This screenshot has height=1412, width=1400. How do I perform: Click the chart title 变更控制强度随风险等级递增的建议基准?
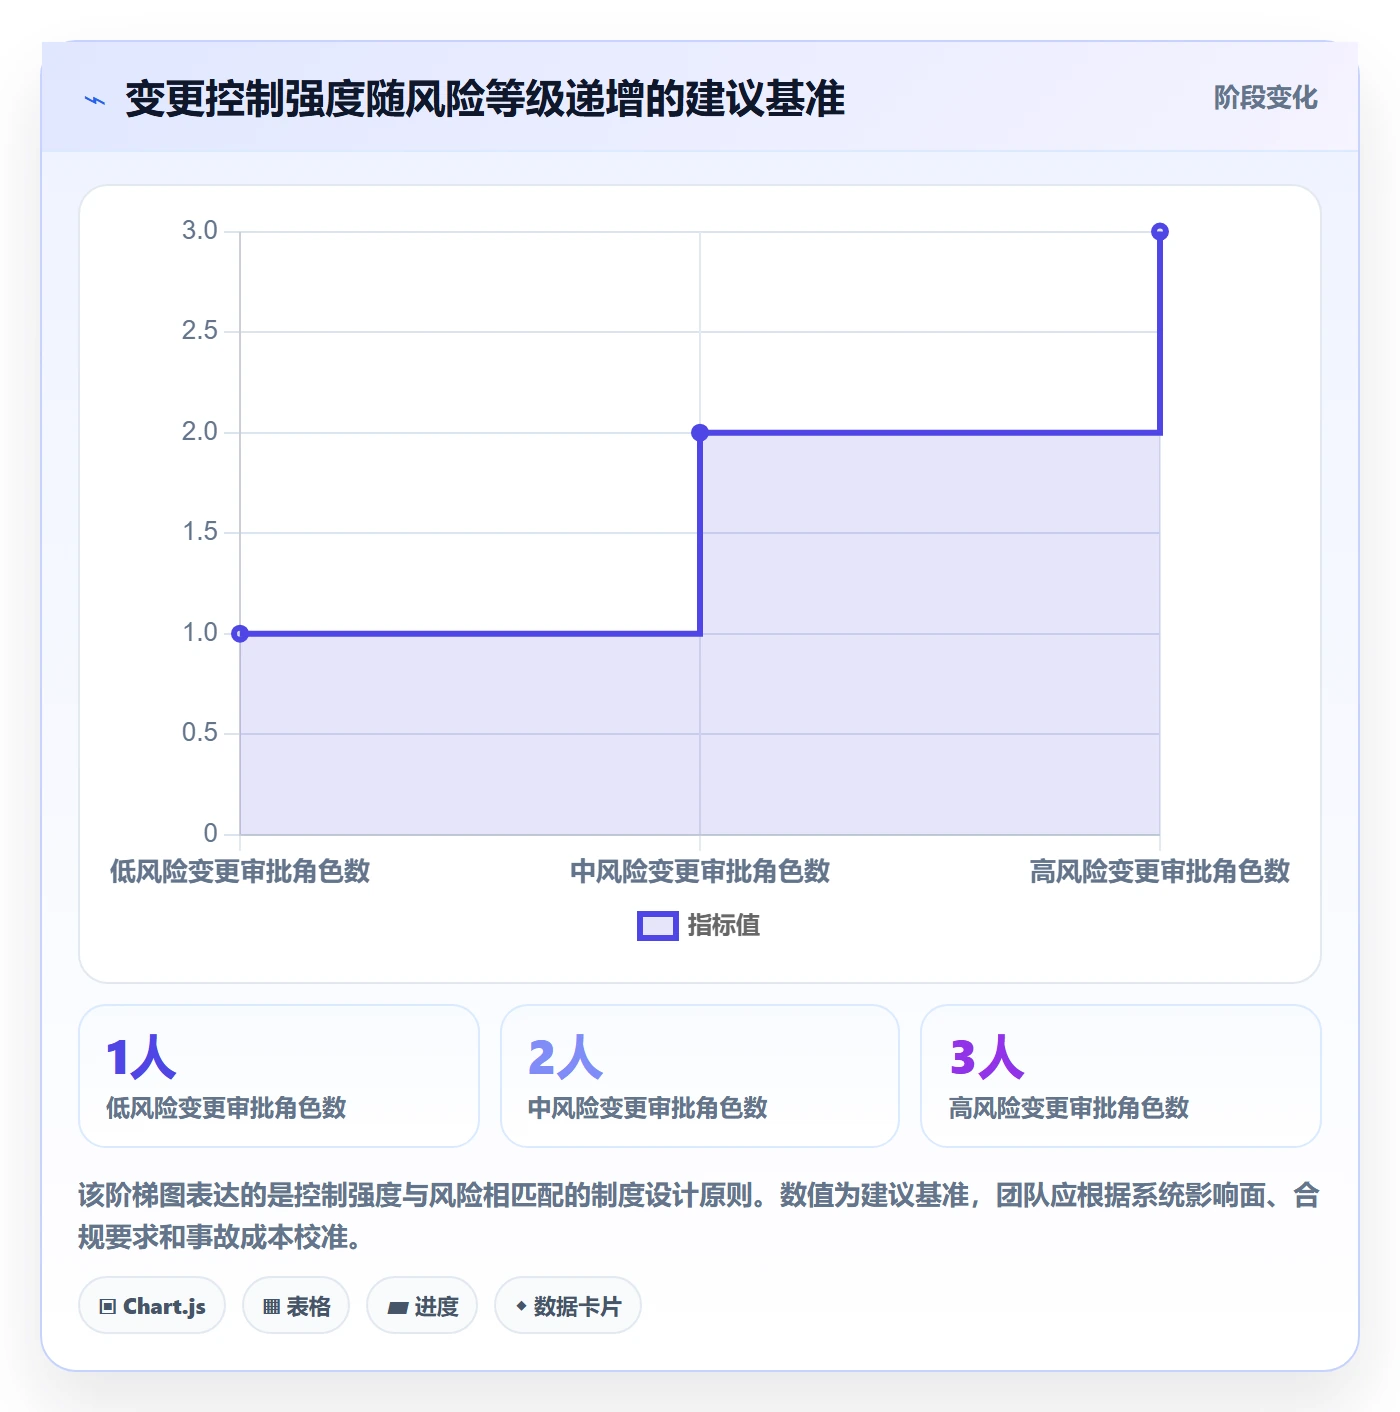pyautogui.click(x=485, y=99)
